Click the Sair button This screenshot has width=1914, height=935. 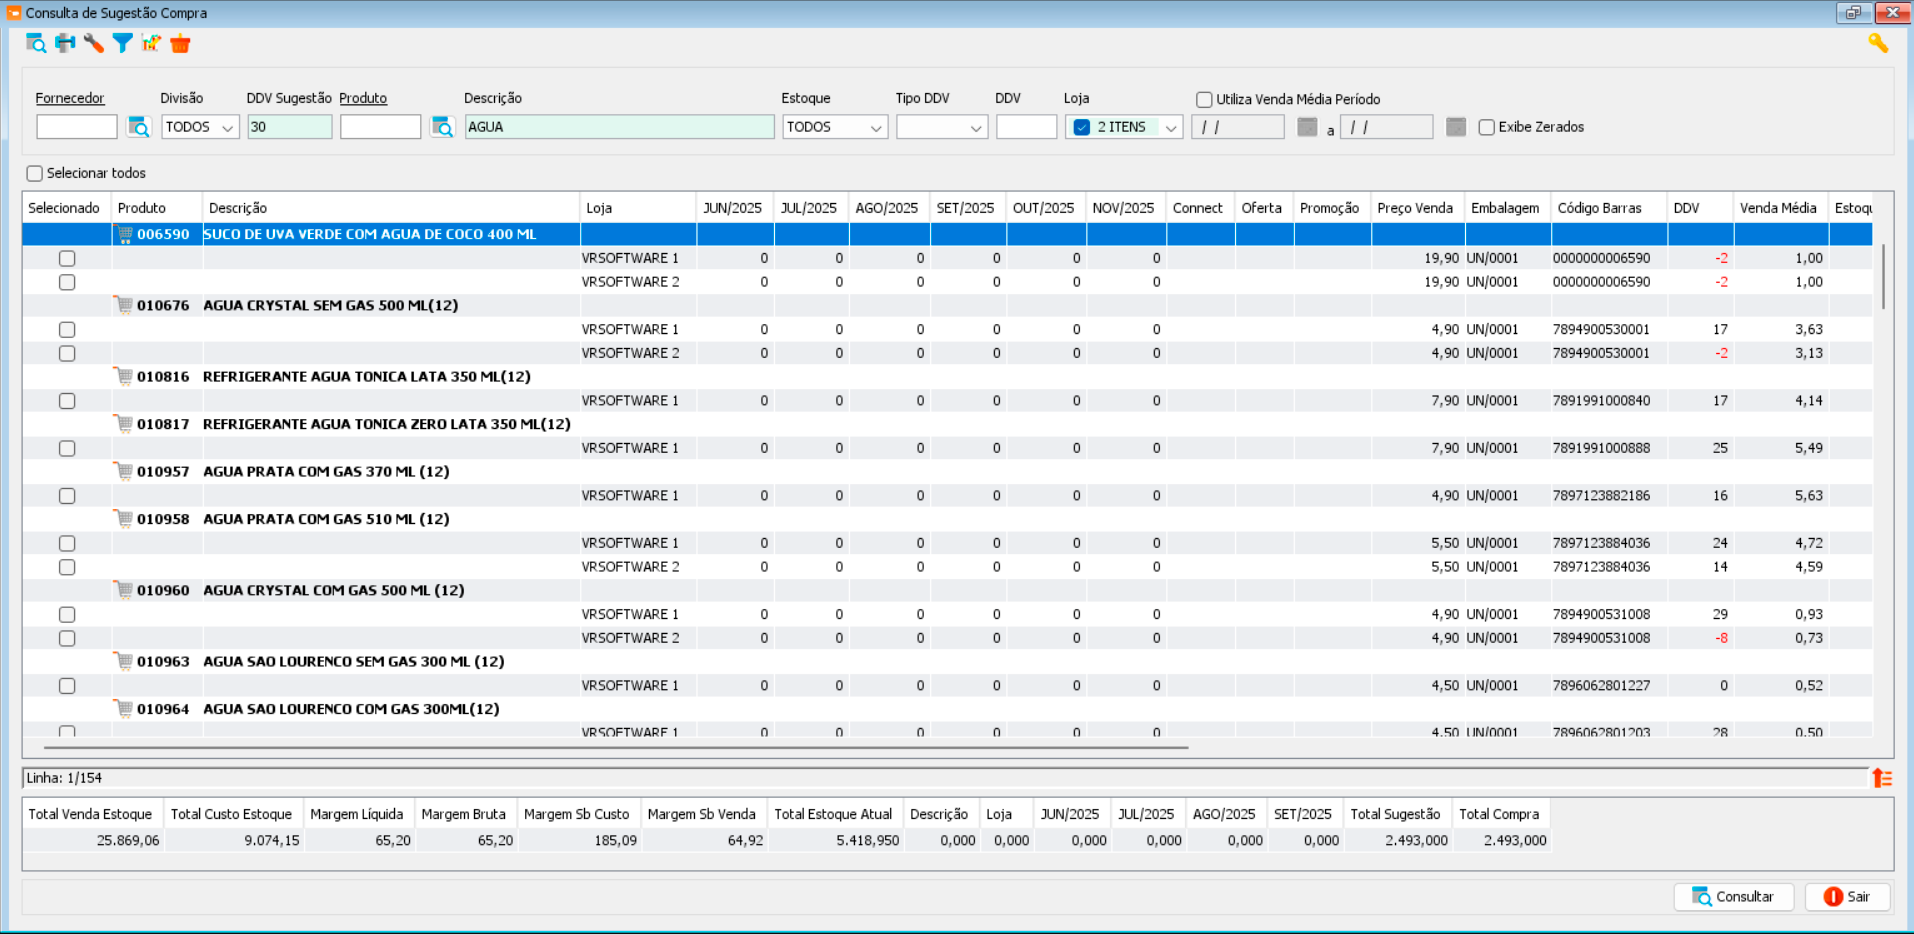tap(1846, 897)
